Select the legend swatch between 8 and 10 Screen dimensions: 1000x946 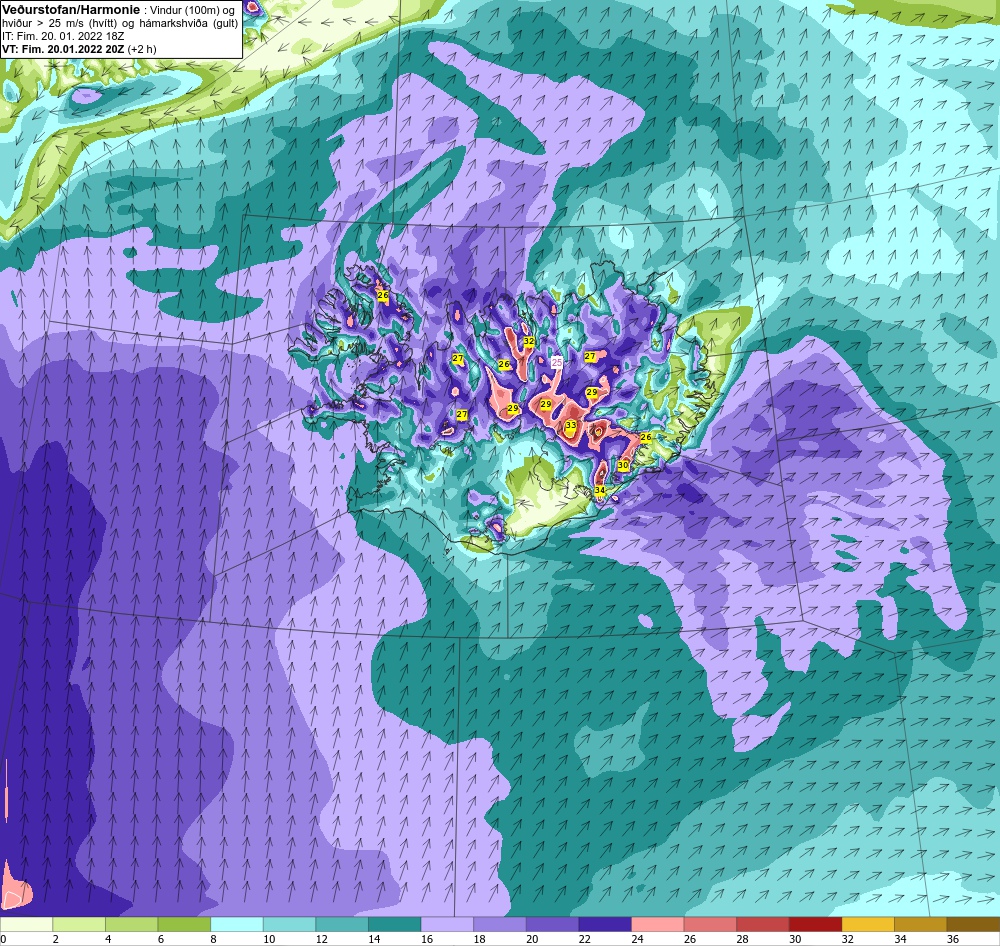click(237, 924)
